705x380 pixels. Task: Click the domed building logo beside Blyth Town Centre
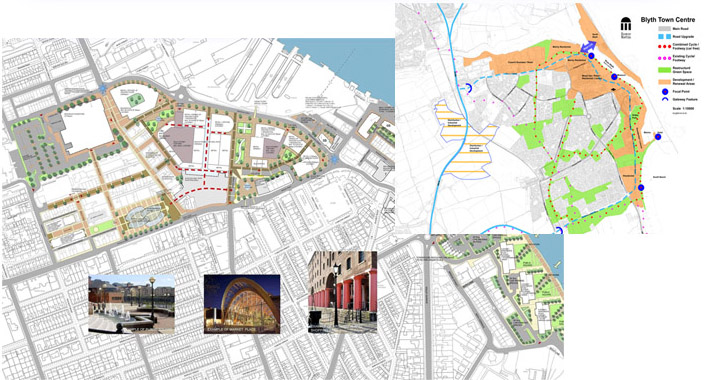(625, 28)
